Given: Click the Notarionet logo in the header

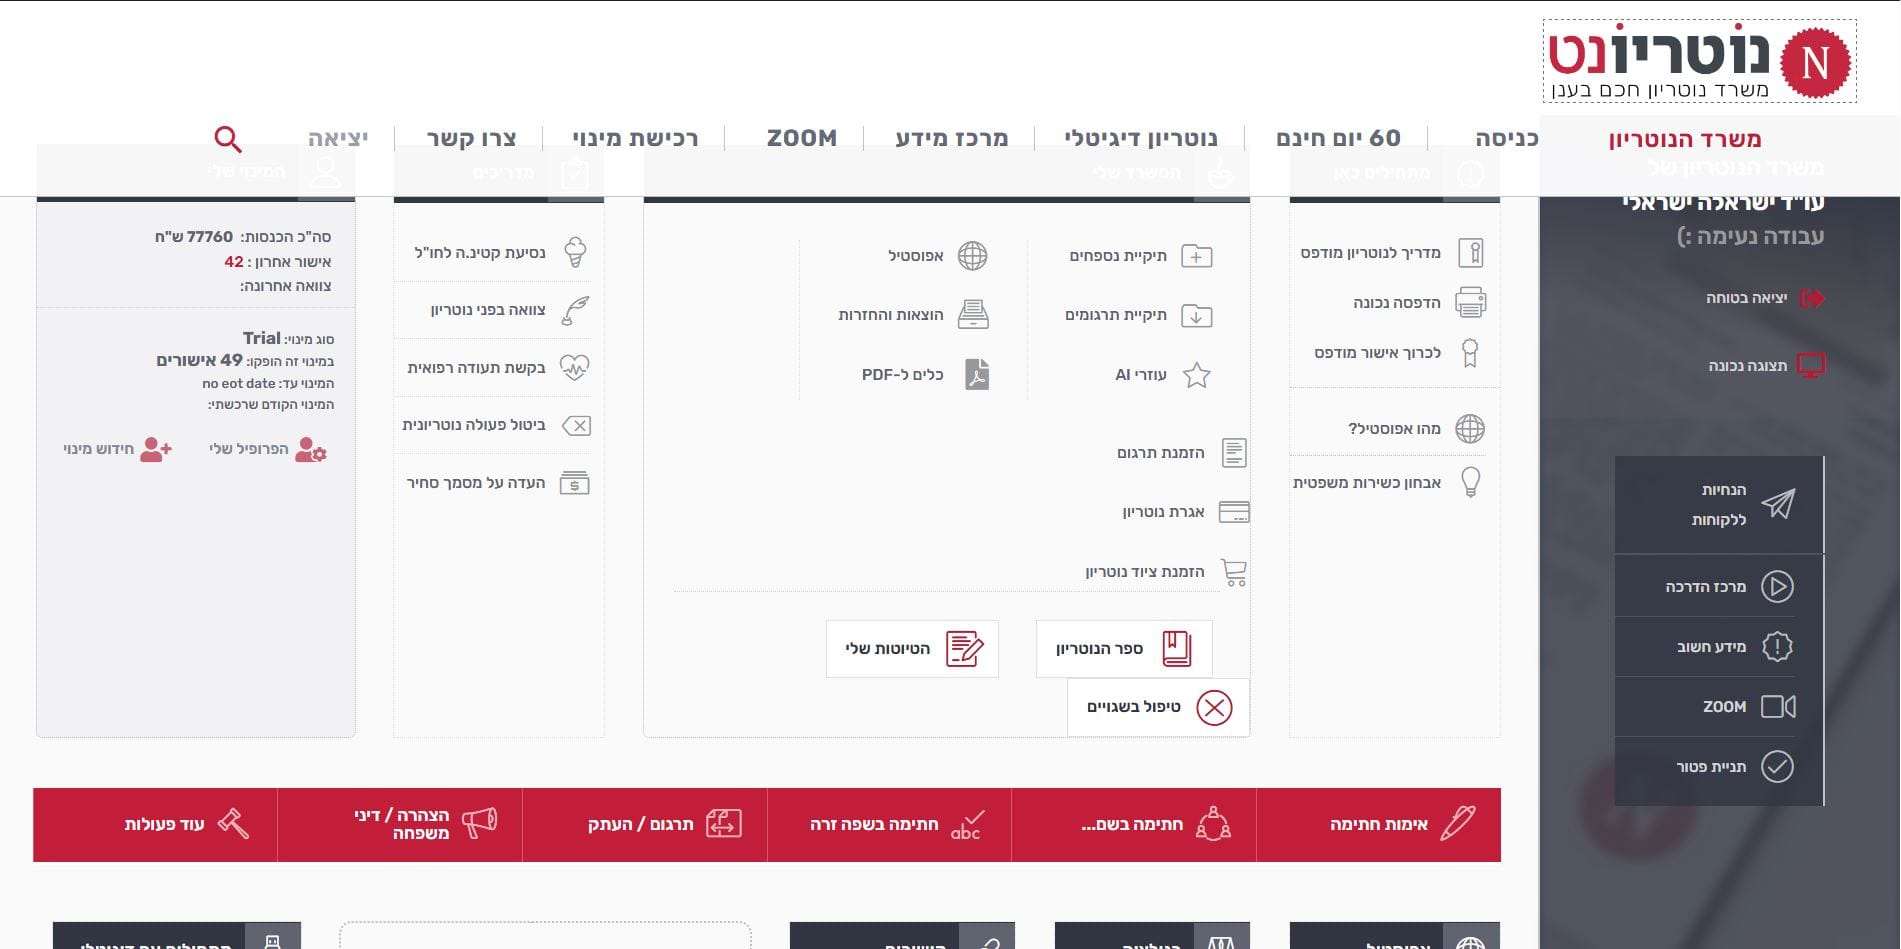Looking at the screenshot, I should coord(1699,61).
